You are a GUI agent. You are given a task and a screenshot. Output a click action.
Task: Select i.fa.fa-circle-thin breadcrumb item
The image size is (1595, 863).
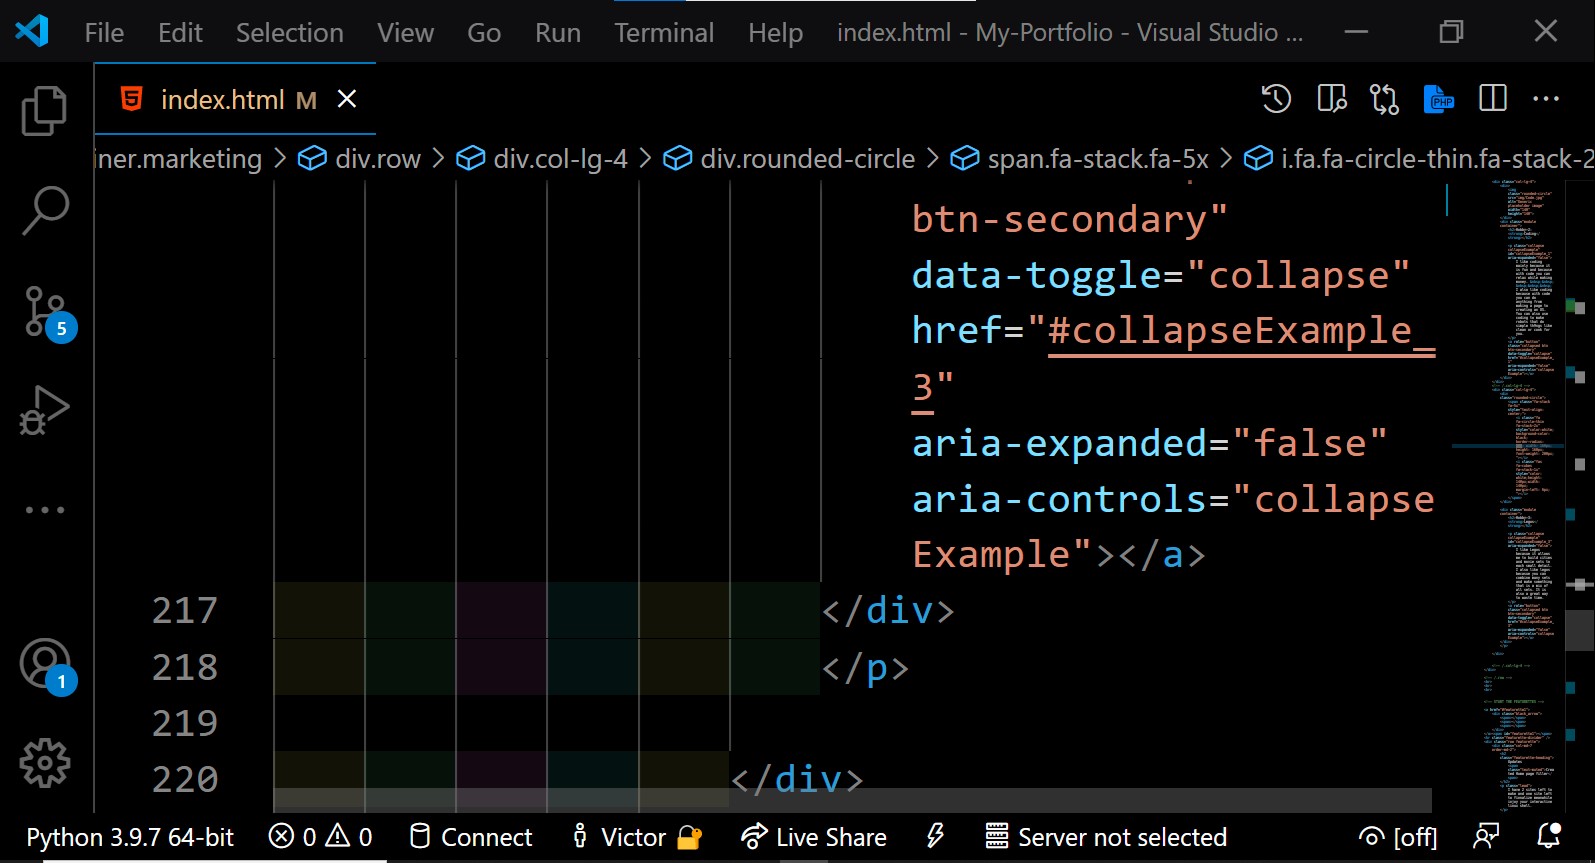coord(1418,158)
